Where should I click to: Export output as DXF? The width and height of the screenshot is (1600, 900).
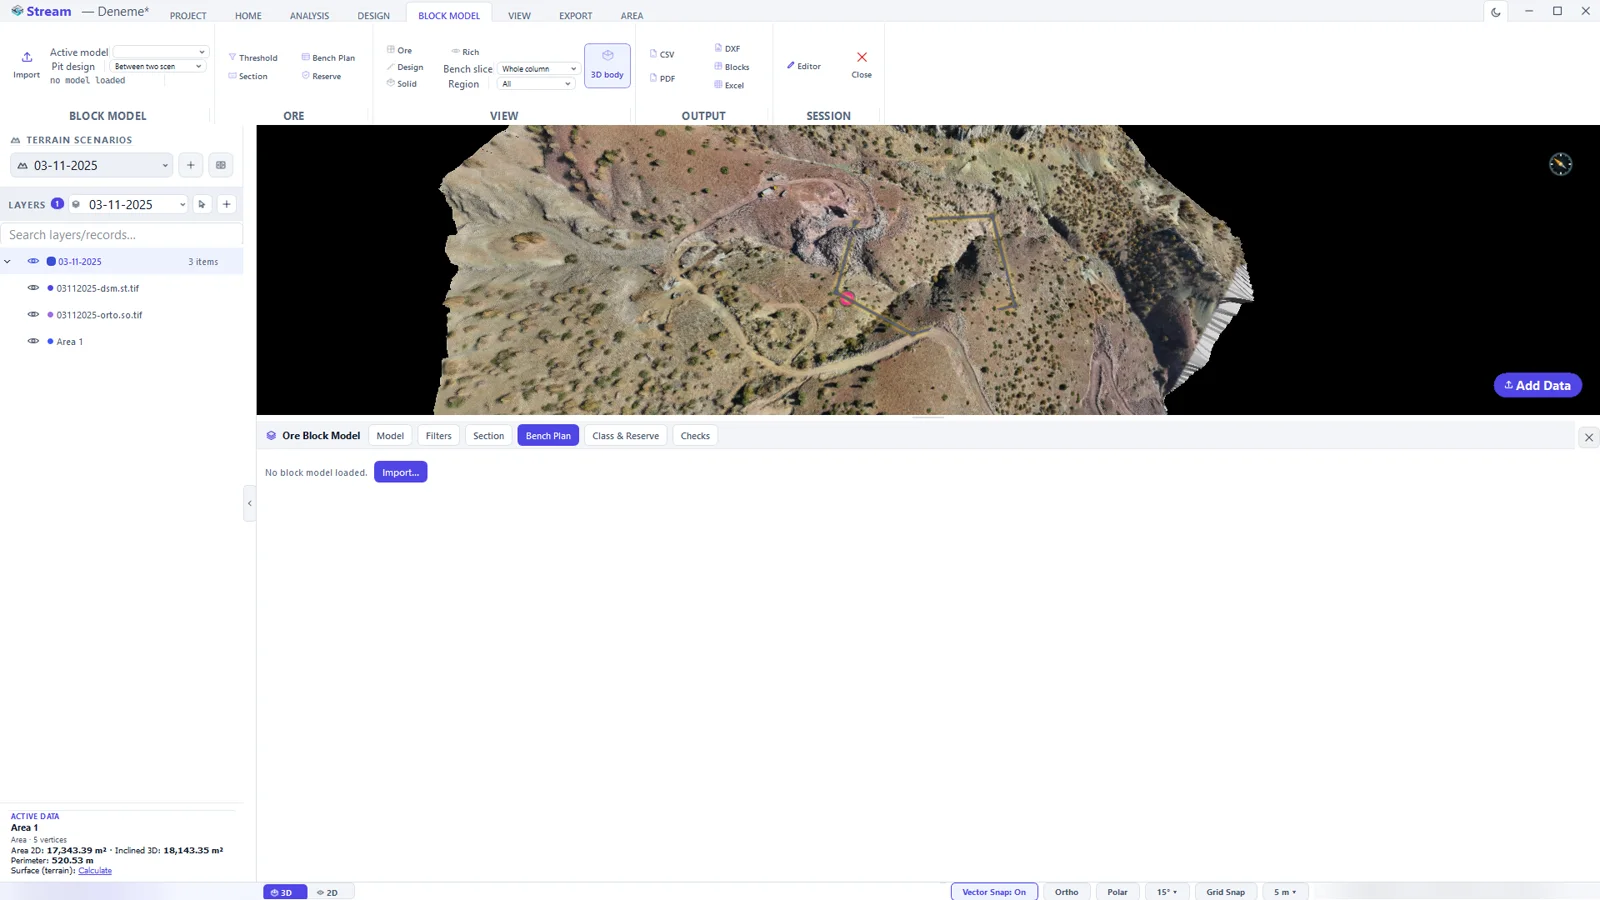tap(727, 48)
